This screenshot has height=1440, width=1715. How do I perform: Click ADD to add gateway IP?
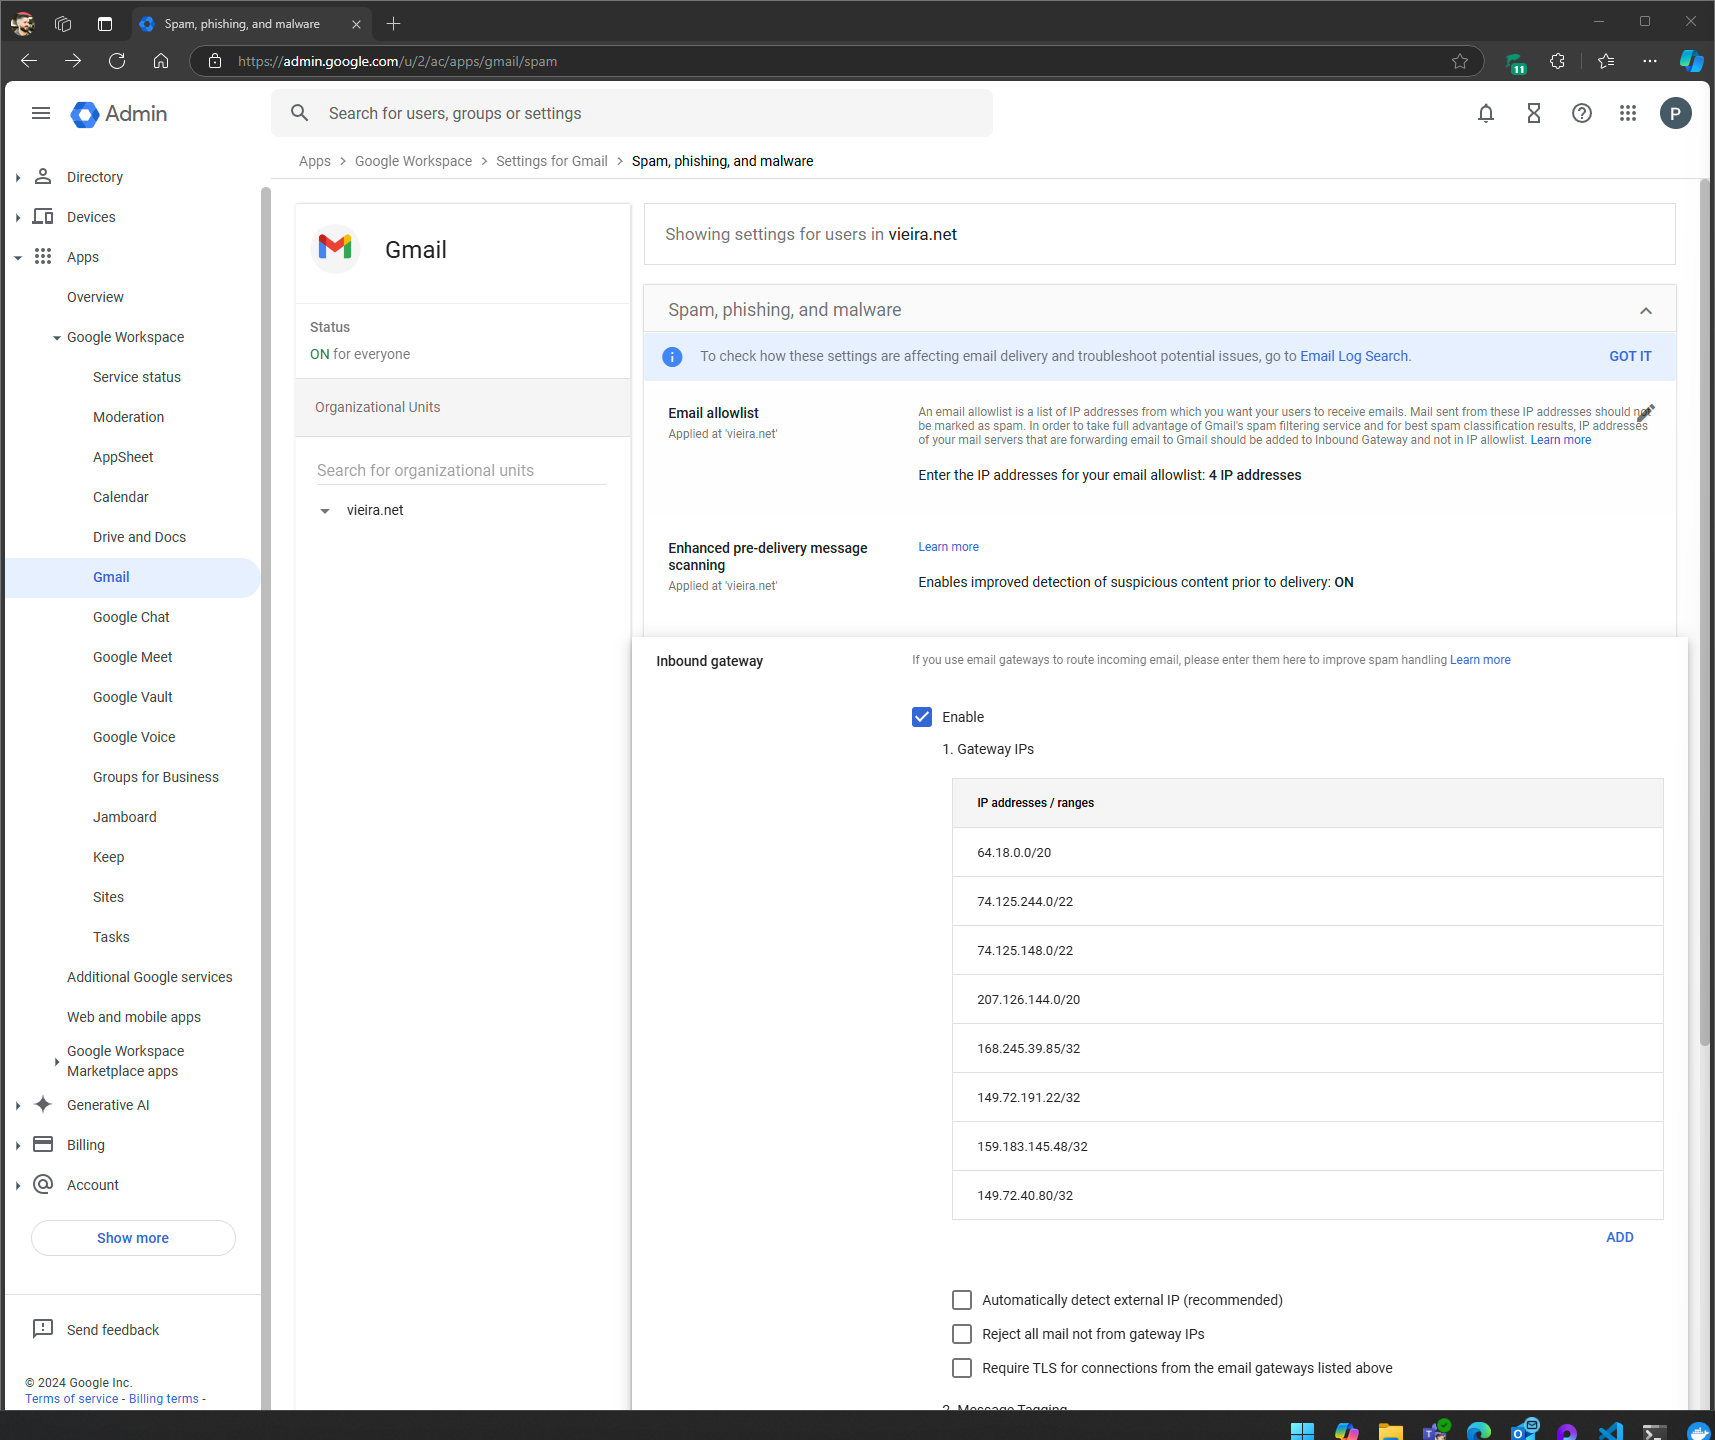pyautogui.click(x=1620, y=1237)
